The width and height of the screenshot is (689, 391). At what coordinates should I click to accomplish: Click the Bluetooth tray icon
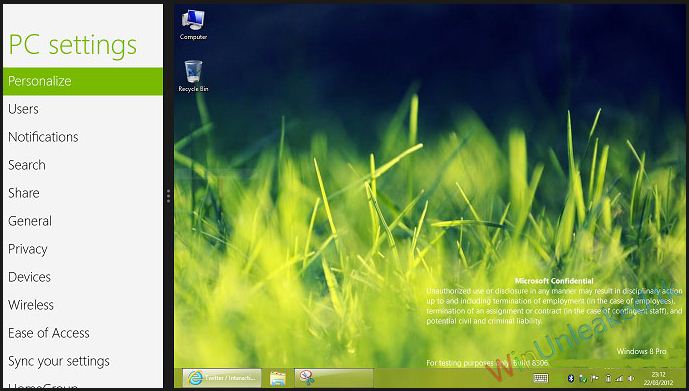[571, 378]
